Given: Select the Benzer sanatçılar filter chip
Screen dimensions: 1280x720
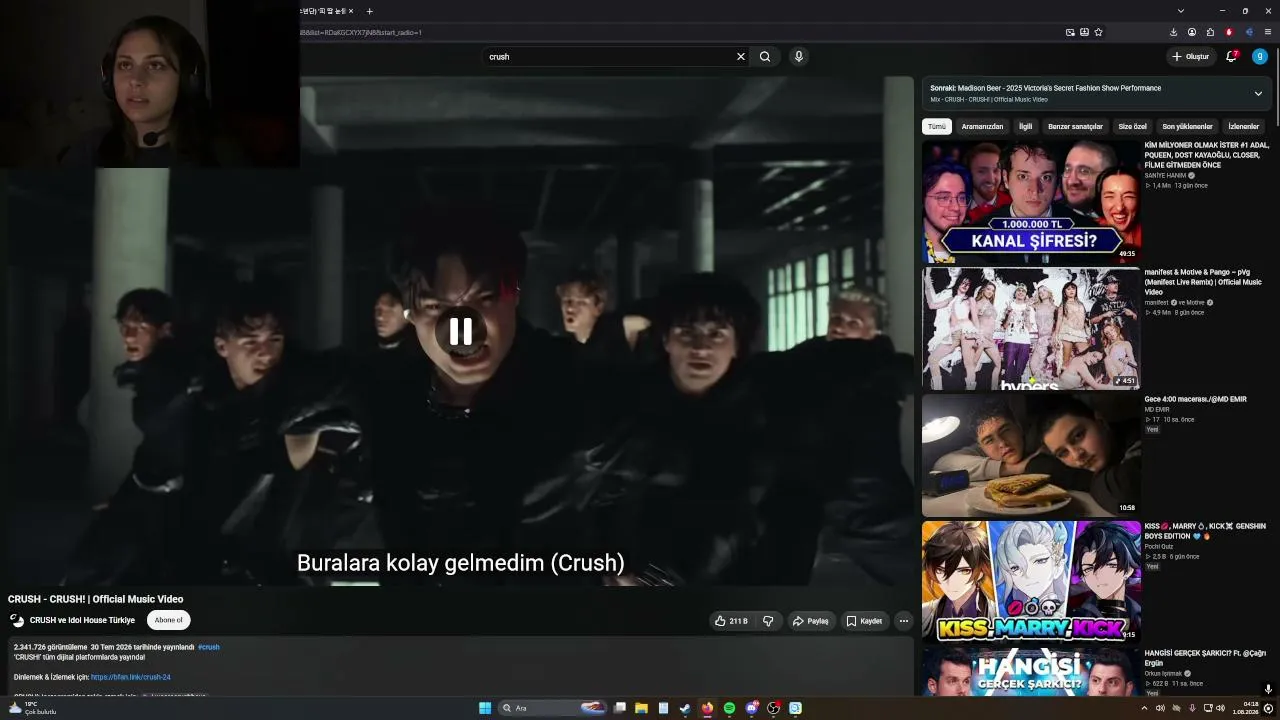Looking at the screenshot, I should 1075,127.
